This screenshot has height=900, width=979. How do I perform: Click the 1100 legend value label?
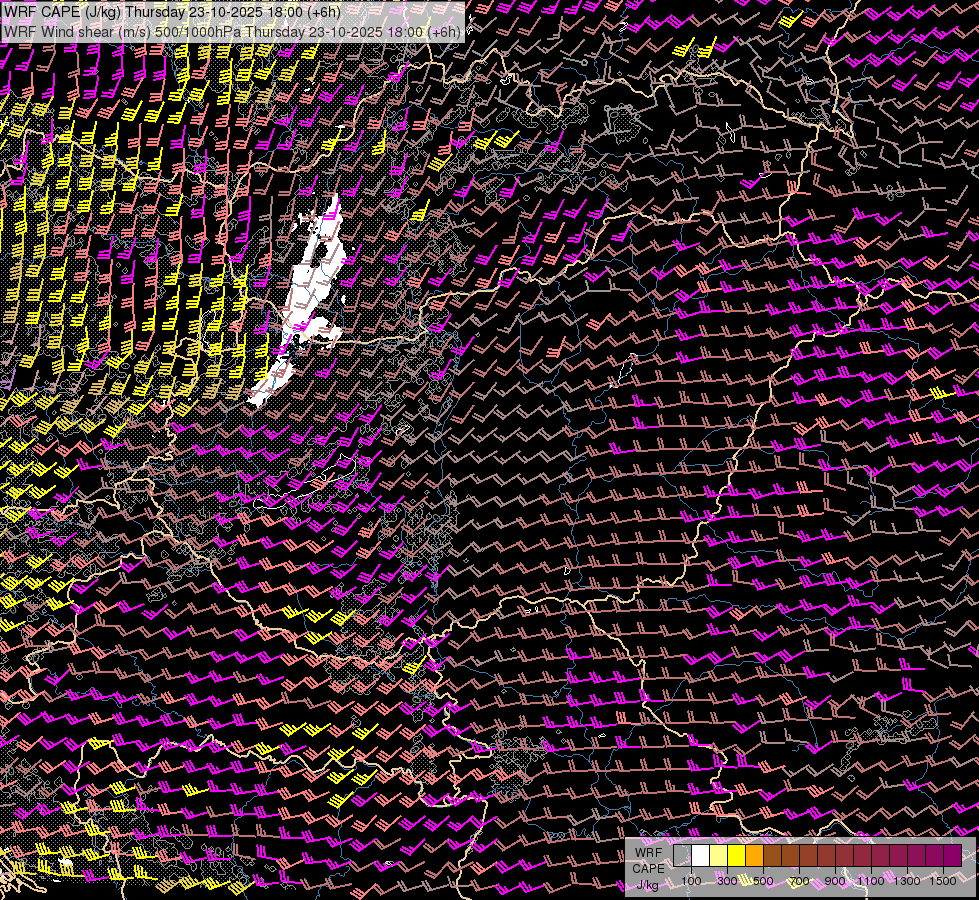pyautogui.click(x=871, y=881)
